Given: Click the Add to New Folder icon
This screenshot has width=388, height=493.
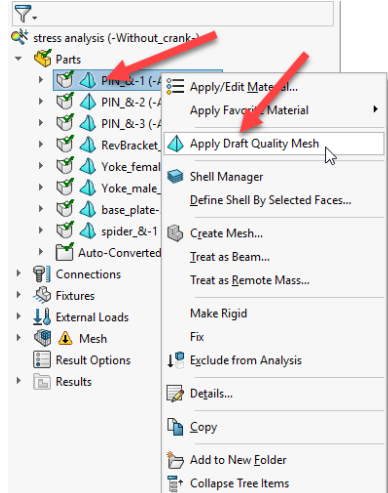Looking at the screenshot, I should click(175, 460).
